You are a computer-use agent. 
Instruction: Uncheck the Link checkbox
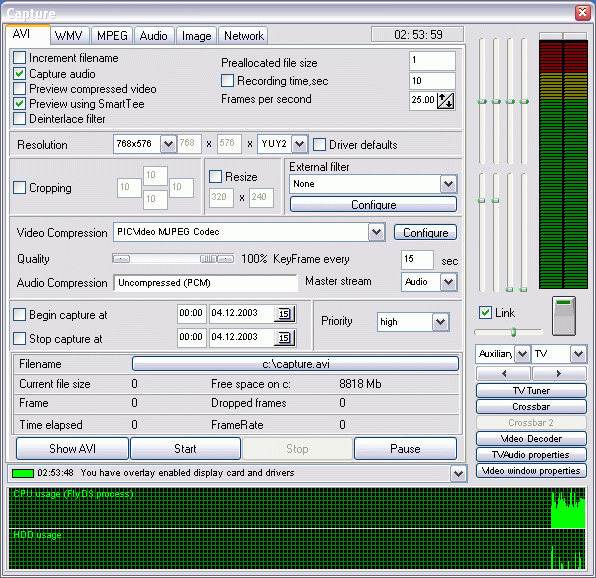(485, 313)
